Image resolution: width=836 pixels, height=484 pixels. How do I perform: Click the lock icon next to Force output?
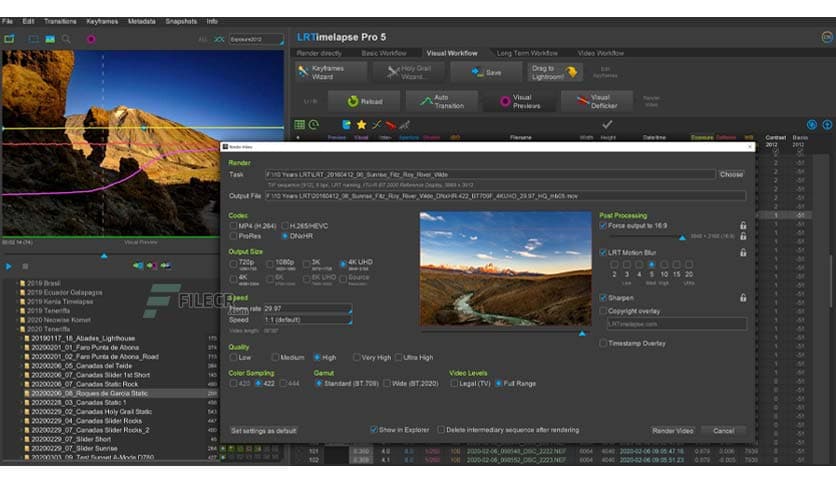[x=743, y=225]
